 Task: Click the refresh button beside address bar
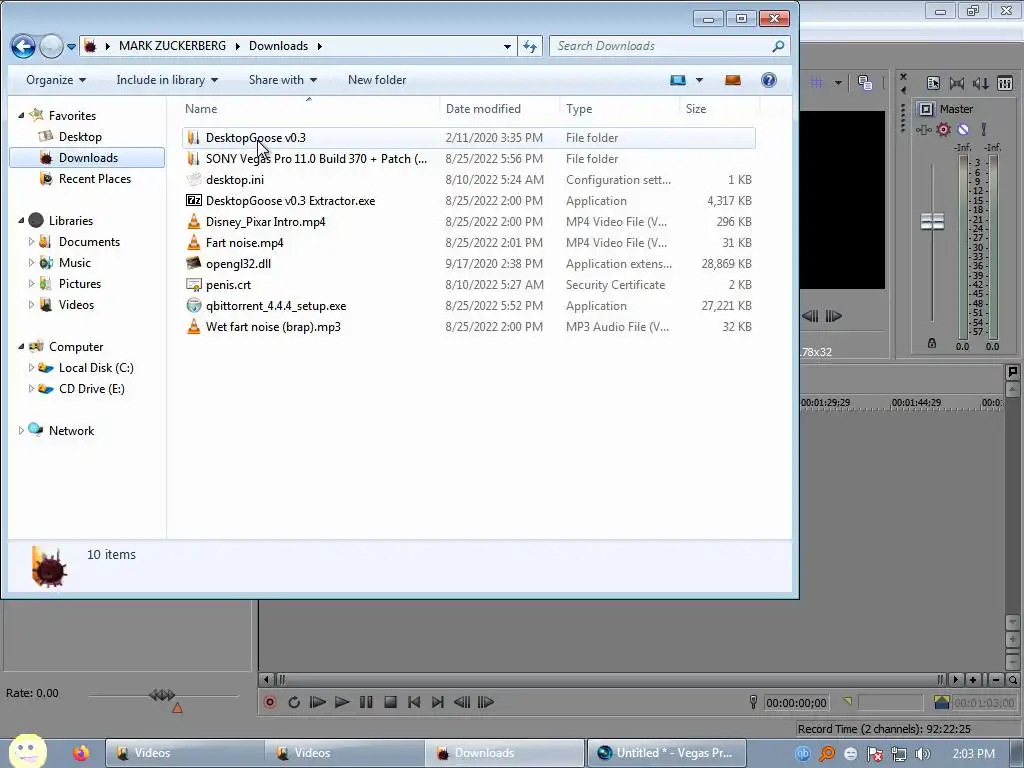pos(530,46)
